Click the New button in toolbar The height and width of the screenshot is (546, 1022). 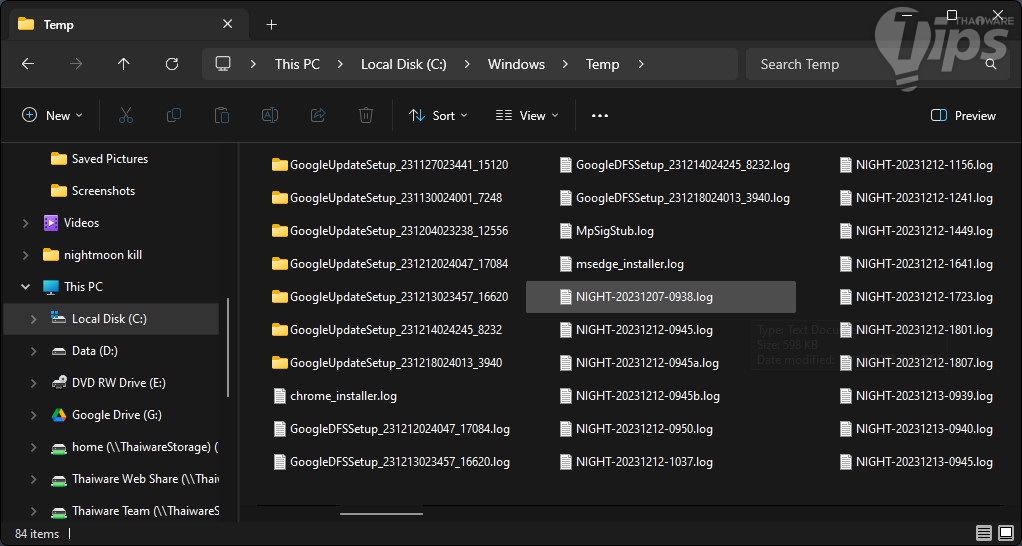[52, 116]
